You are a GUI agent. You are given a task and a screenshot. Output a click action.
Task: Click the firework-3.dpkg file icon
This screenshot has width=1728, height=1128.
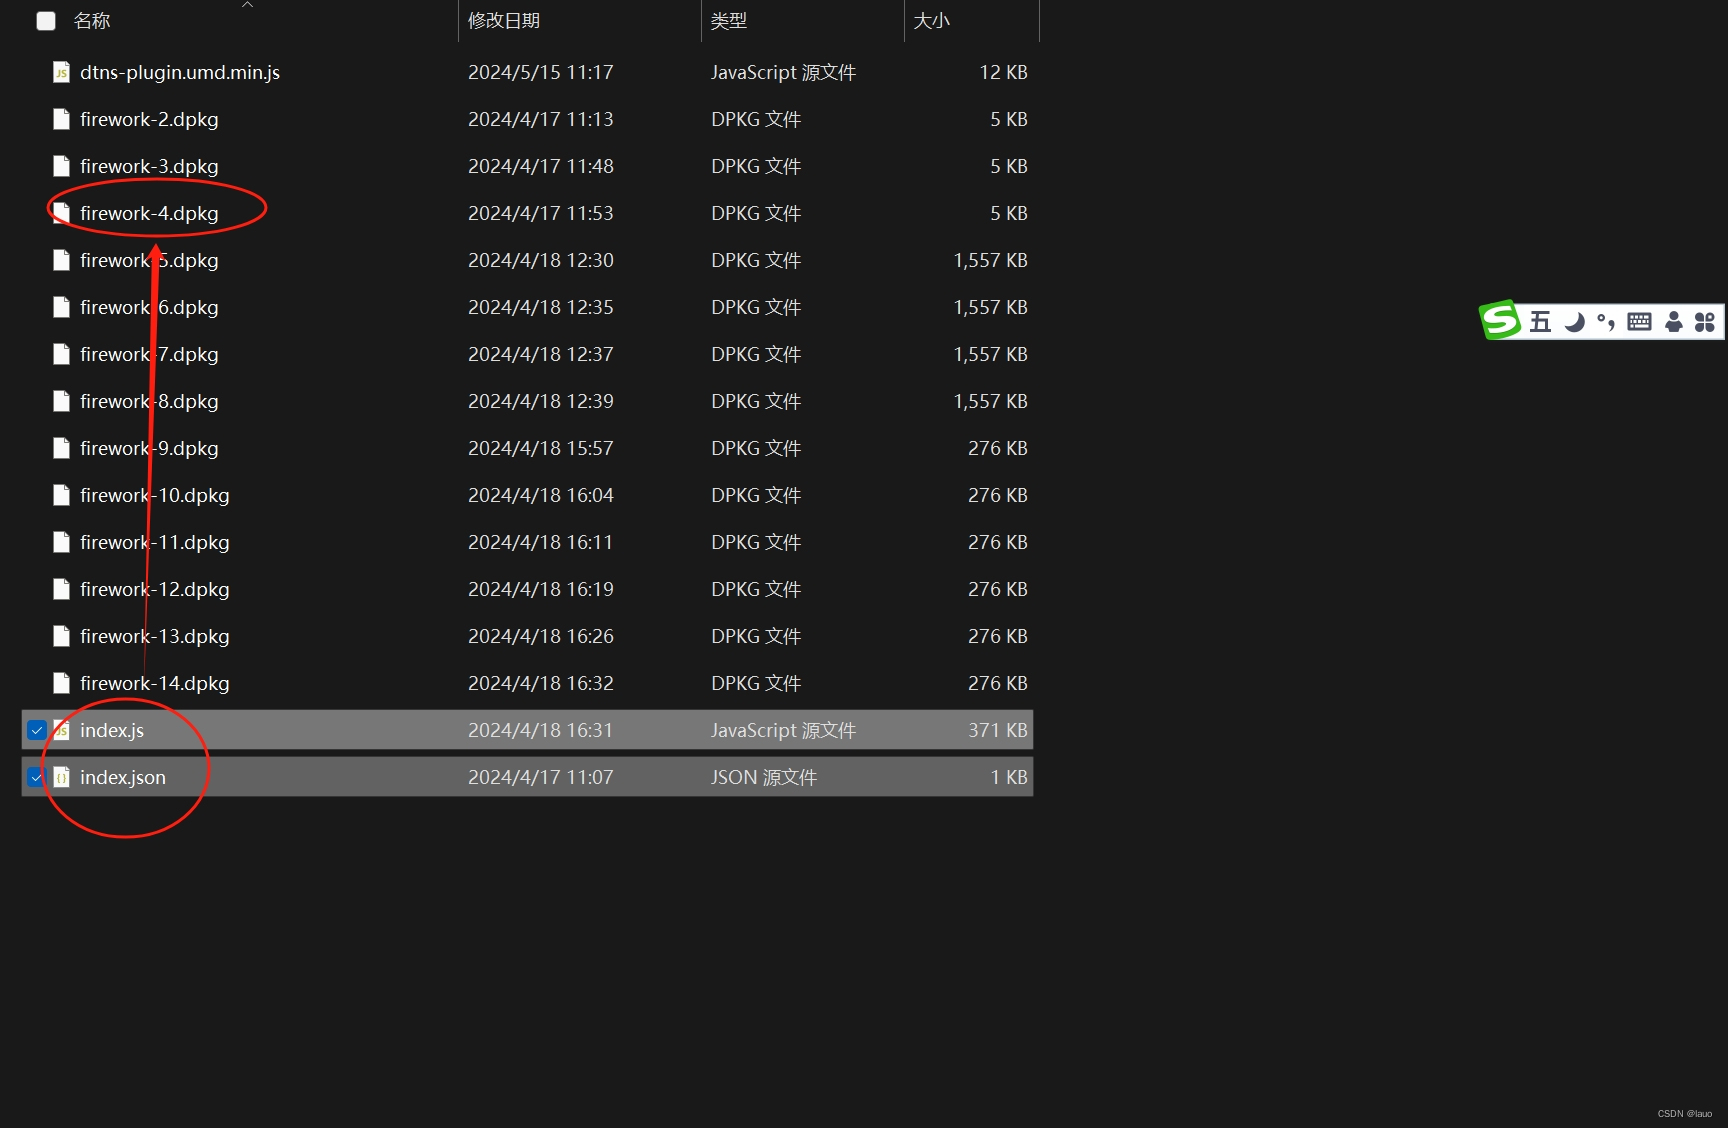point(61,166)
